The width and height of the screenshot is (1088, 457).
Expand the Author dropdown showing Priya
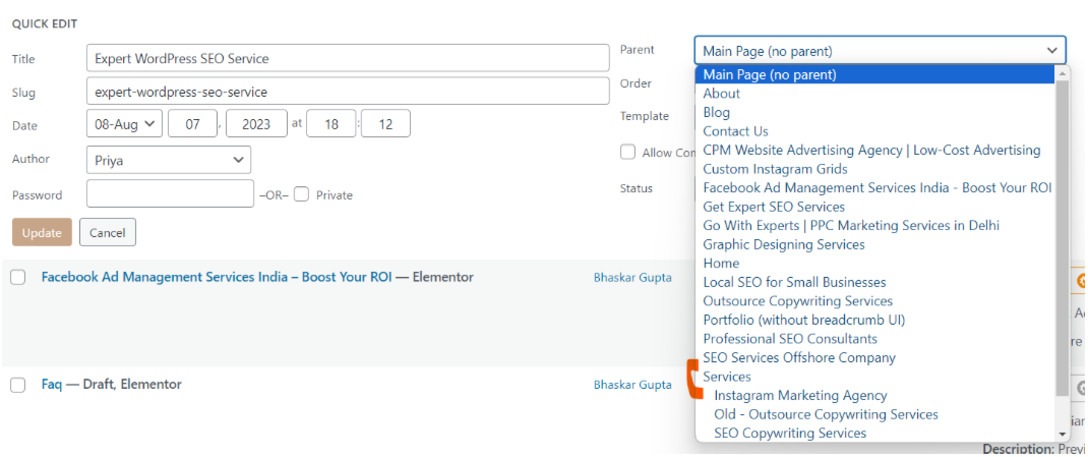pos(168,160)
